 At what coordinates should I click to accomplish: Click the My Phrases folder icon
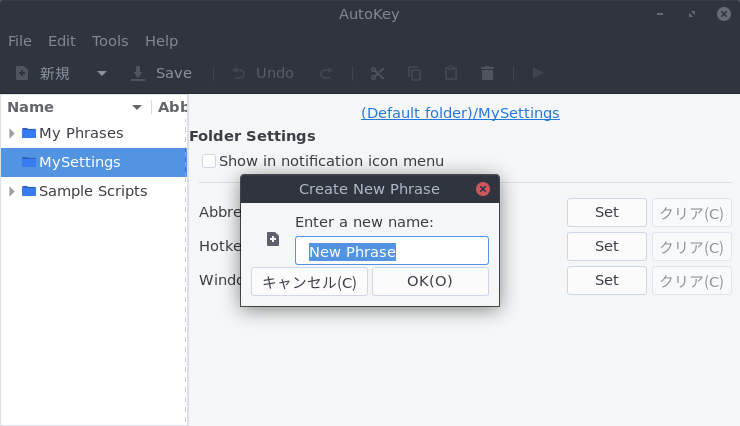(29, 134)
